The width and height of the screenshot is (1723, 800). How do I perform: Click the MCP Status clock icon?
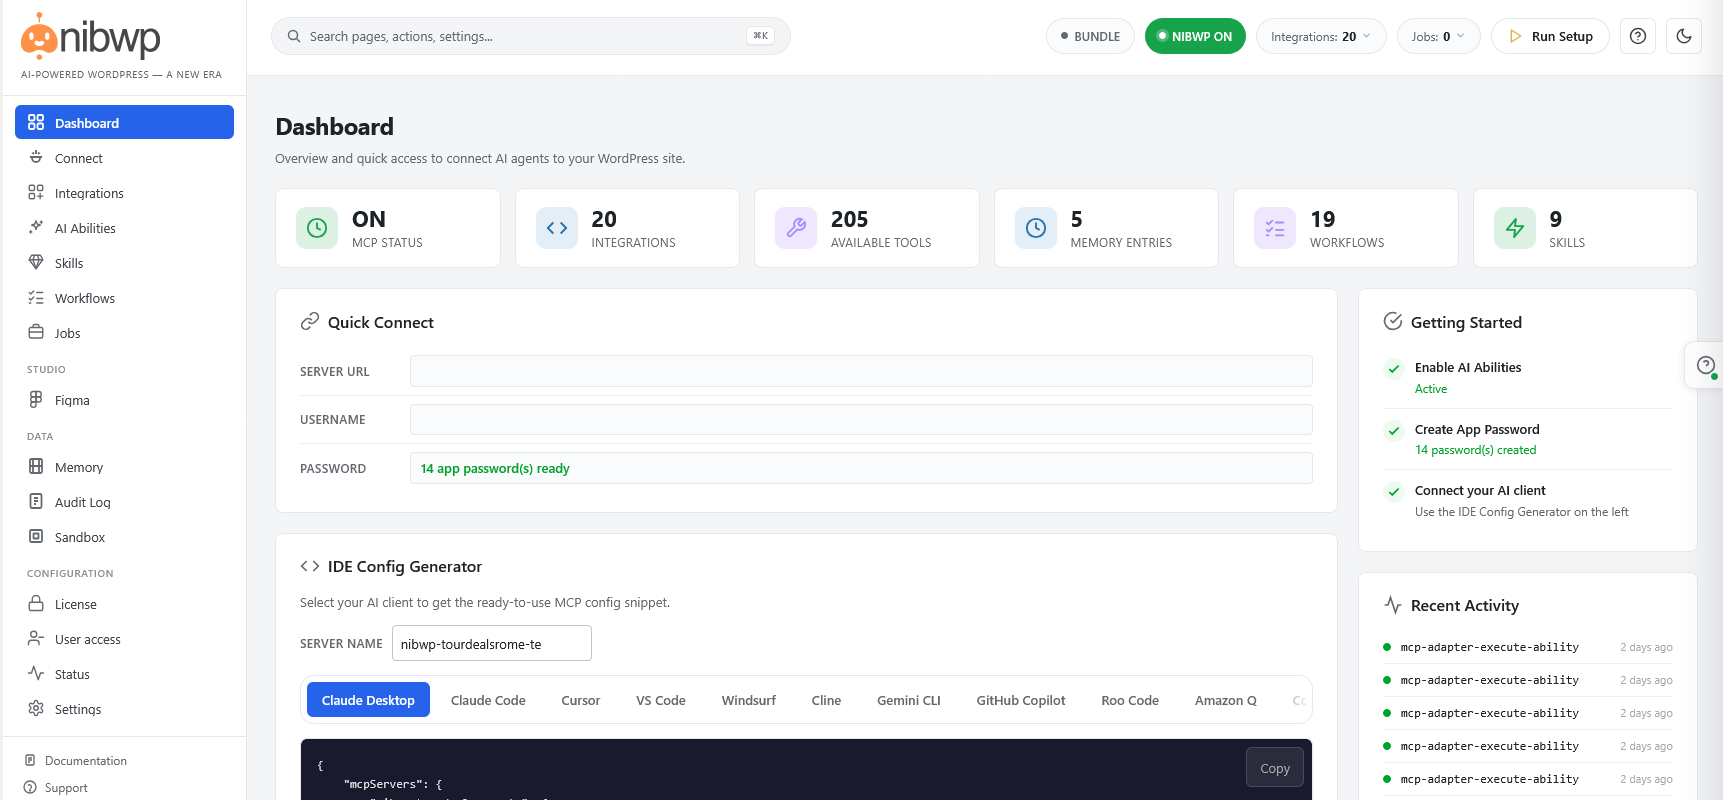click(317, 228)
